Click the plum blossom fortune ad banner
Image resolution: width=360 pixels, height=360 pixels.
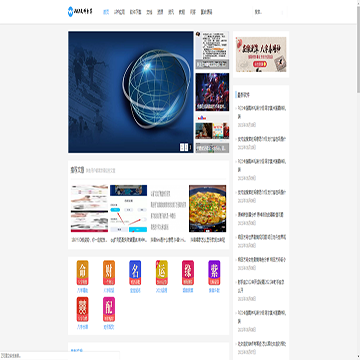tap(261, 54)
